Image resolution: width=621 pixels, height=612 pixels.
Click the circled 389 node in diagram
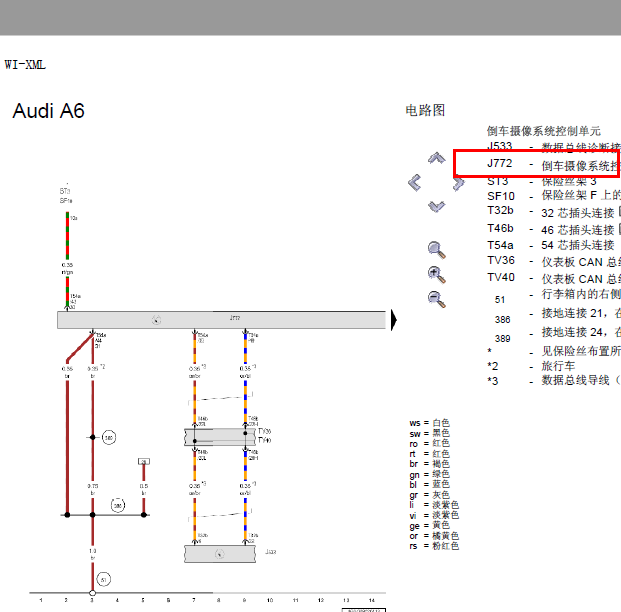click(x=109, y=437)
